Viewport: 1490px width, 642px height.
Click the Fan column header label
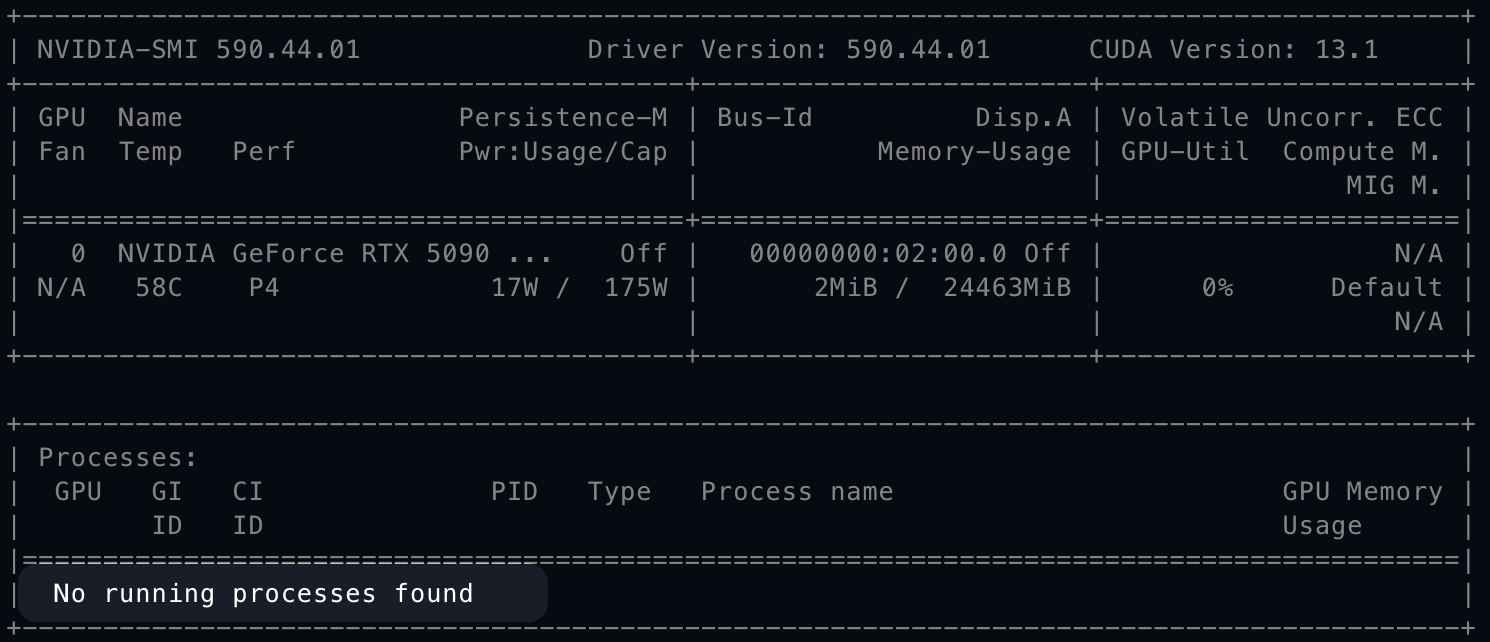[x=61, y=151]
